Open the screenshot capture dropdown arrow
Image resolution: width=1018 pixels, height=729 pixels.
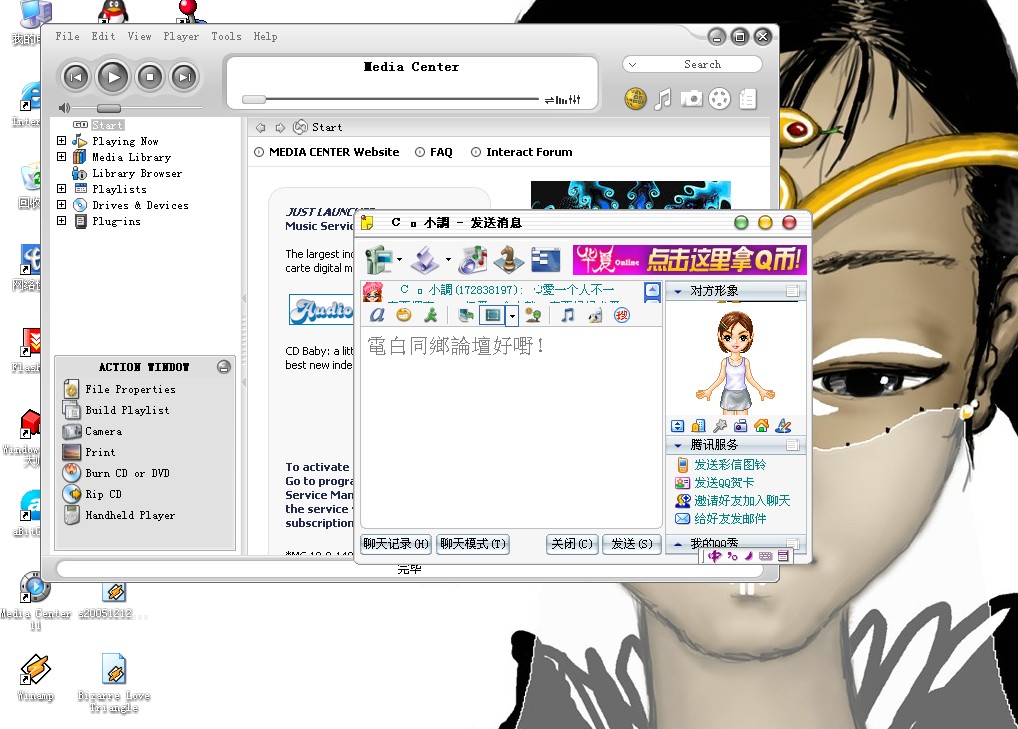pyautogui.click(x=512, y=315)
